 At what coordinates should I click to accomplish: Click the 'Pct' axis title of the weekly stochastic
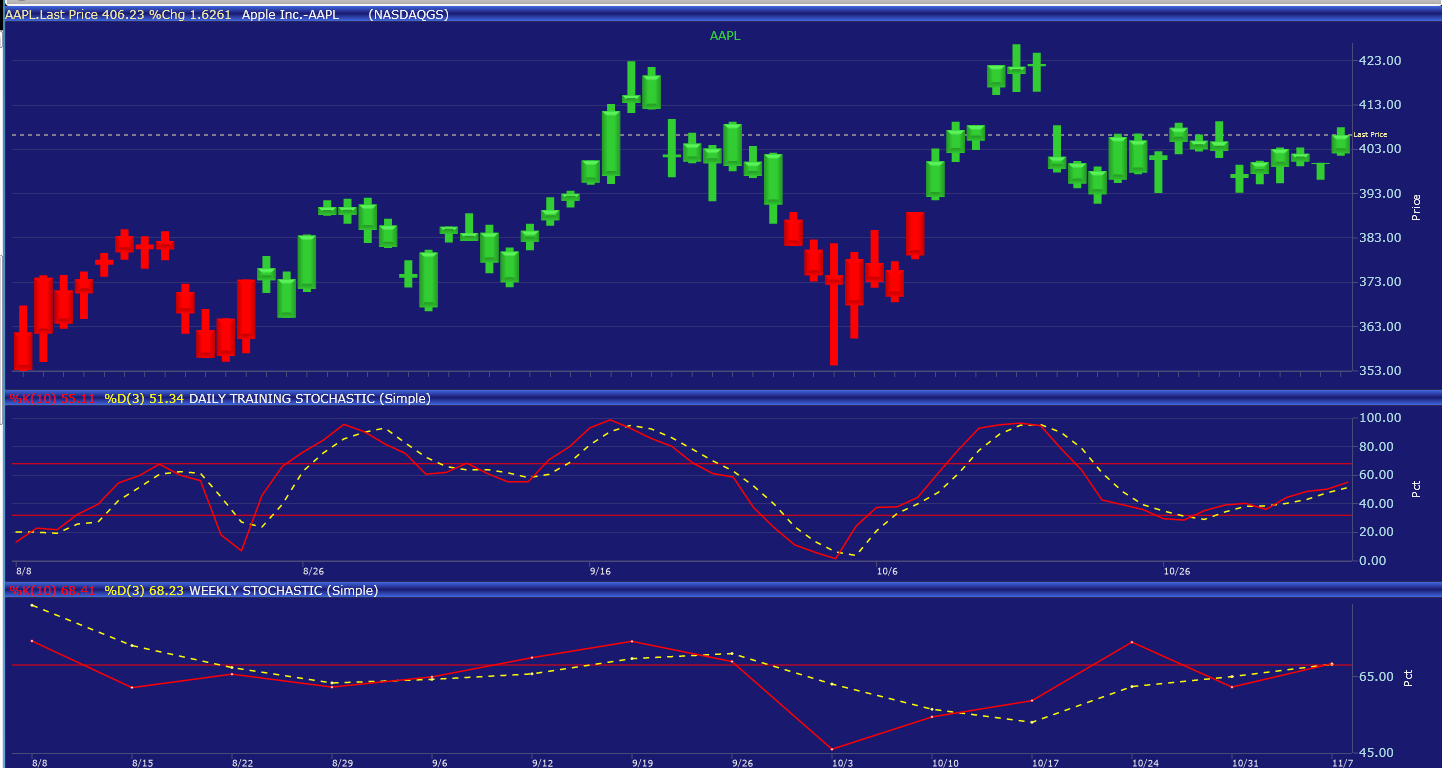point(1409,678)
